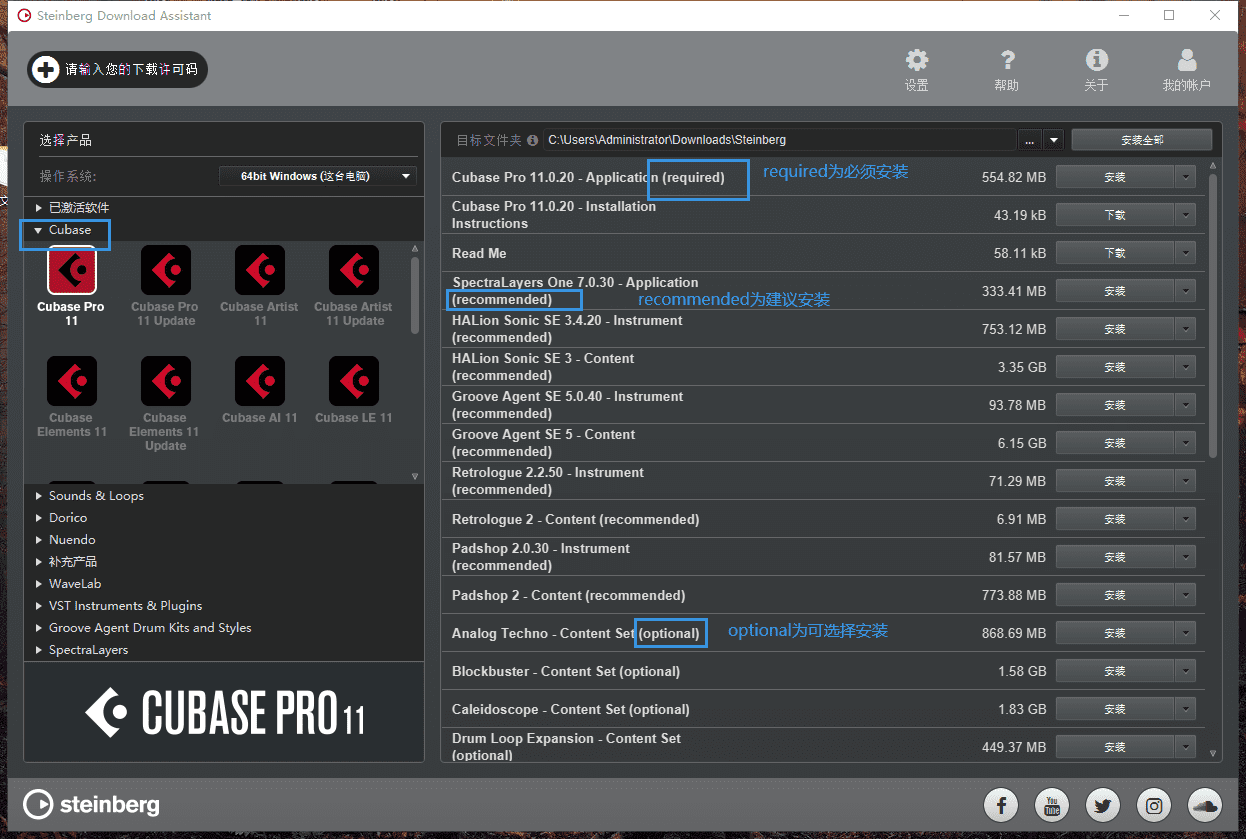This screenshot has height=839, width=1246.
Task: Expand the VST Instruments & Plugins category
Action: [39, 606]
